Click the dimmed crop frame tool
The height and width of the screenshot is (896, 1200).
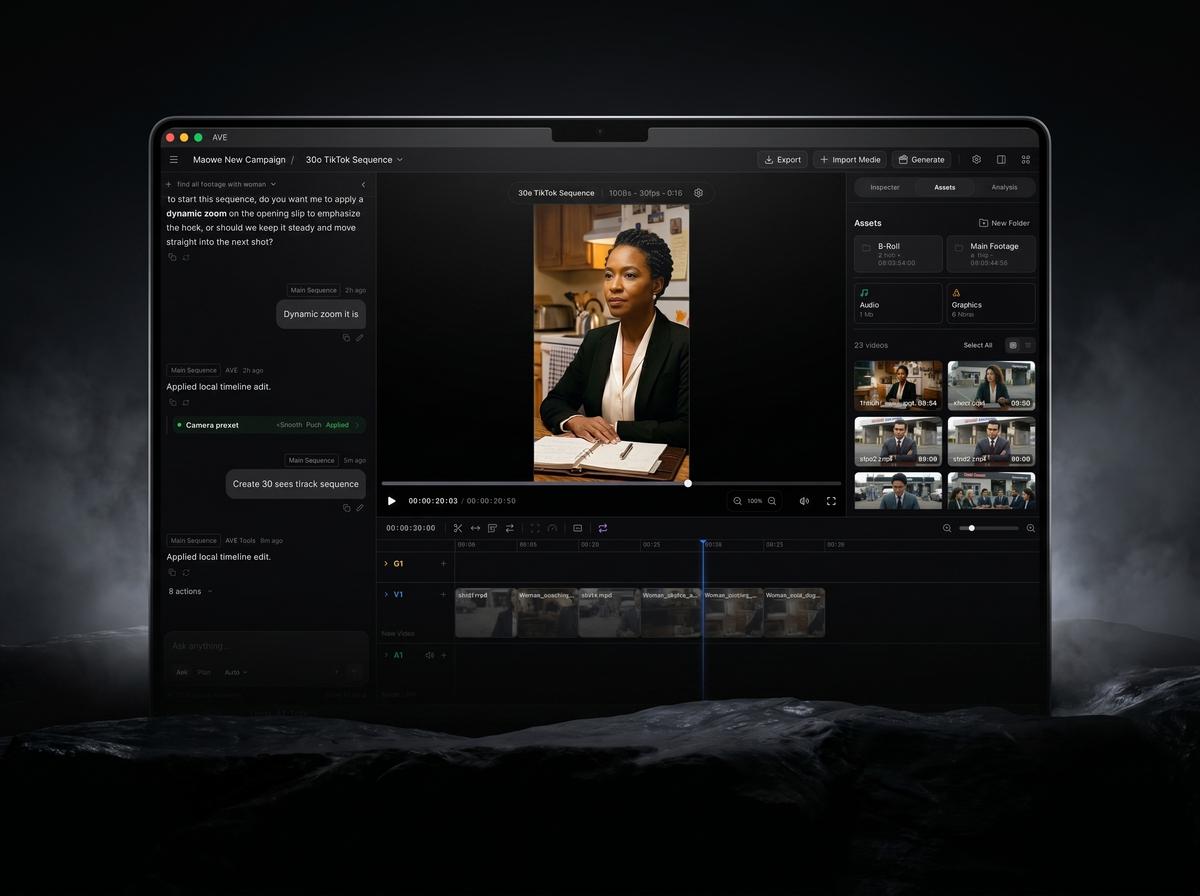click(535, 528)
